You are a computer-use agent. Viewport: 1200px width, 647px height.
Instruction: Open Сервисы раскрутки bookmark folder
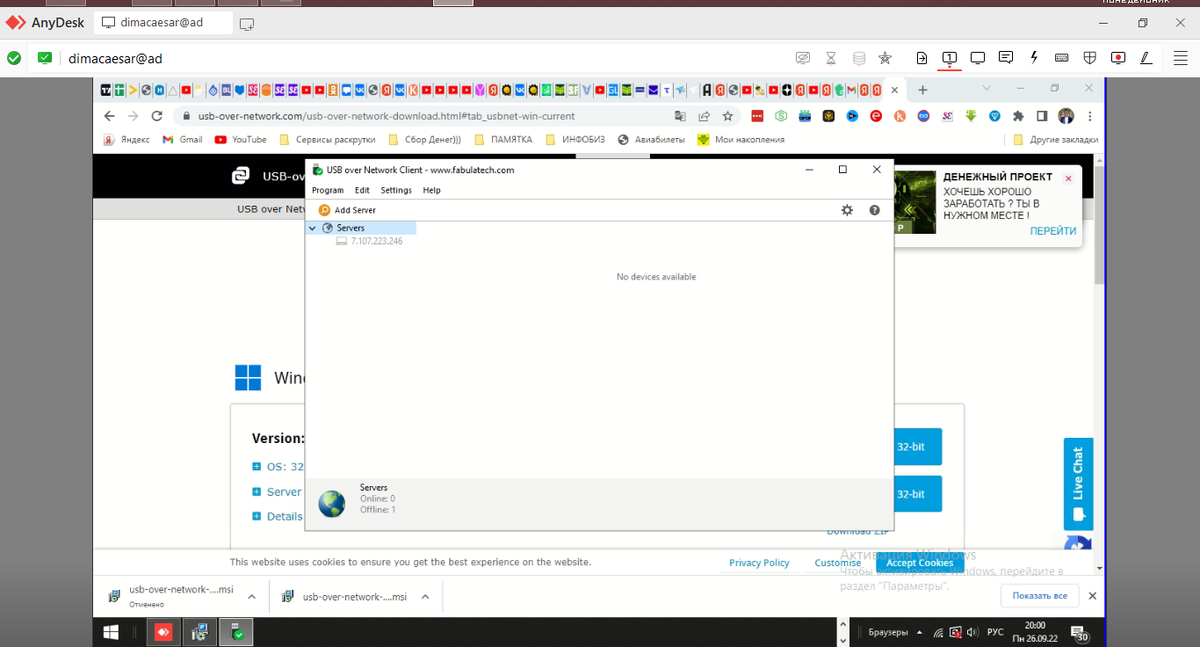pos(328,140)
